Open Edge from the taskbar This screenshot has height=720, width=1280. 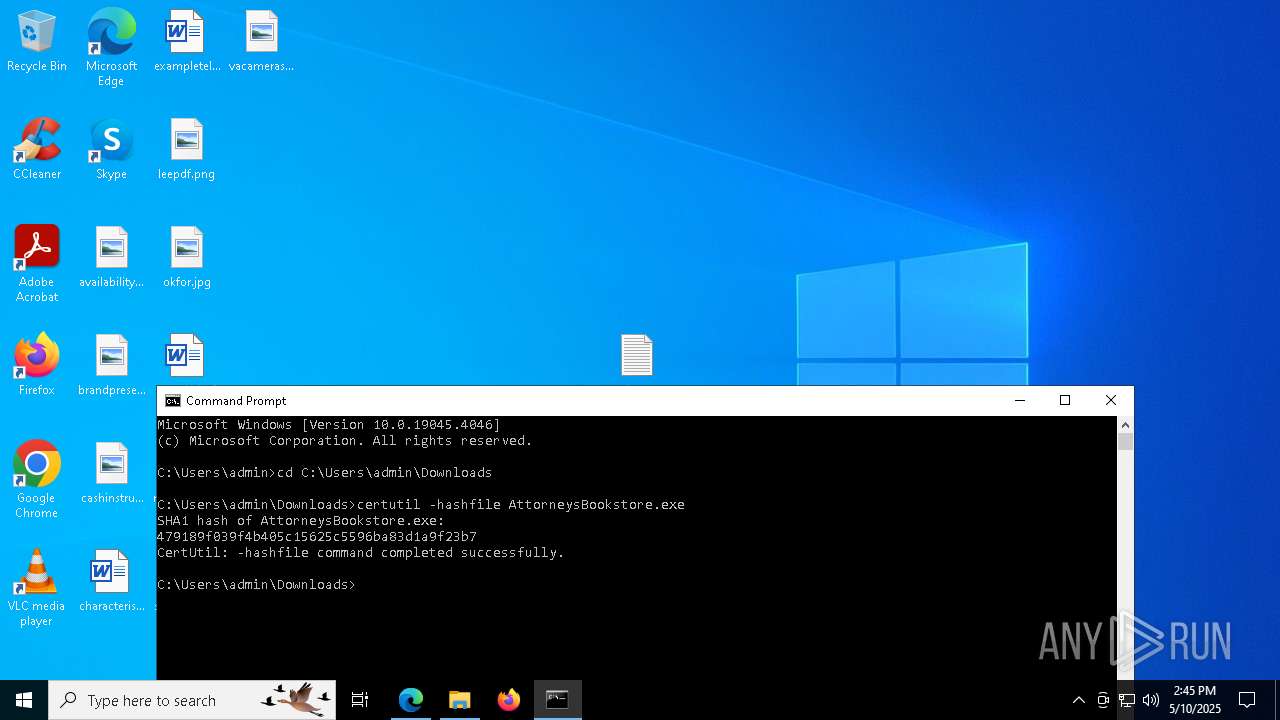[x=411, y=700]
